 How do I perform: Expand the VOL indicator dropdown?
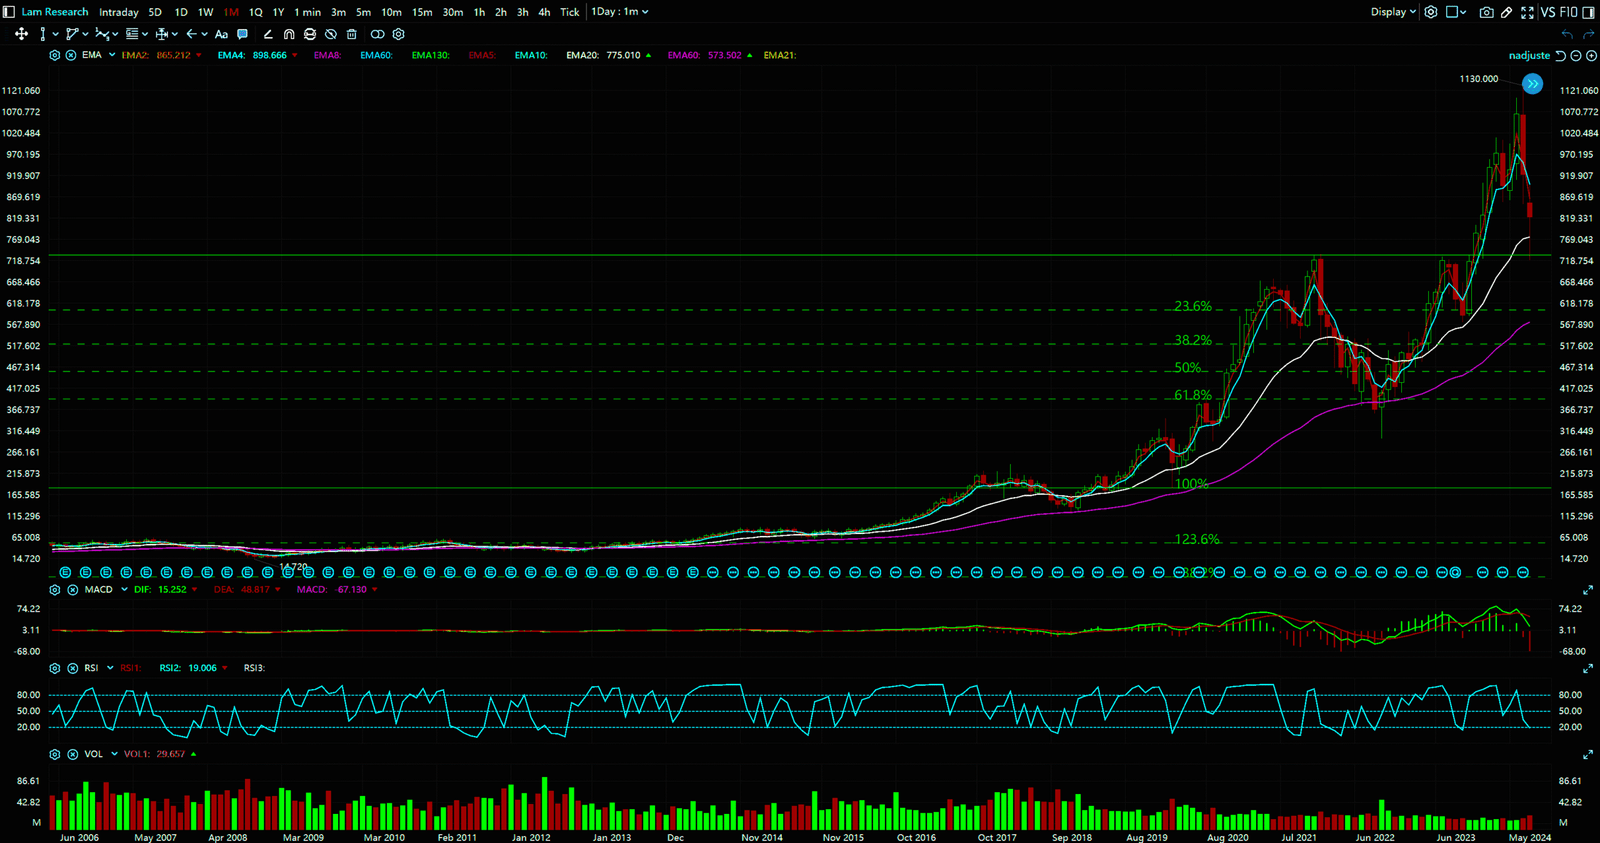[114, 754]
